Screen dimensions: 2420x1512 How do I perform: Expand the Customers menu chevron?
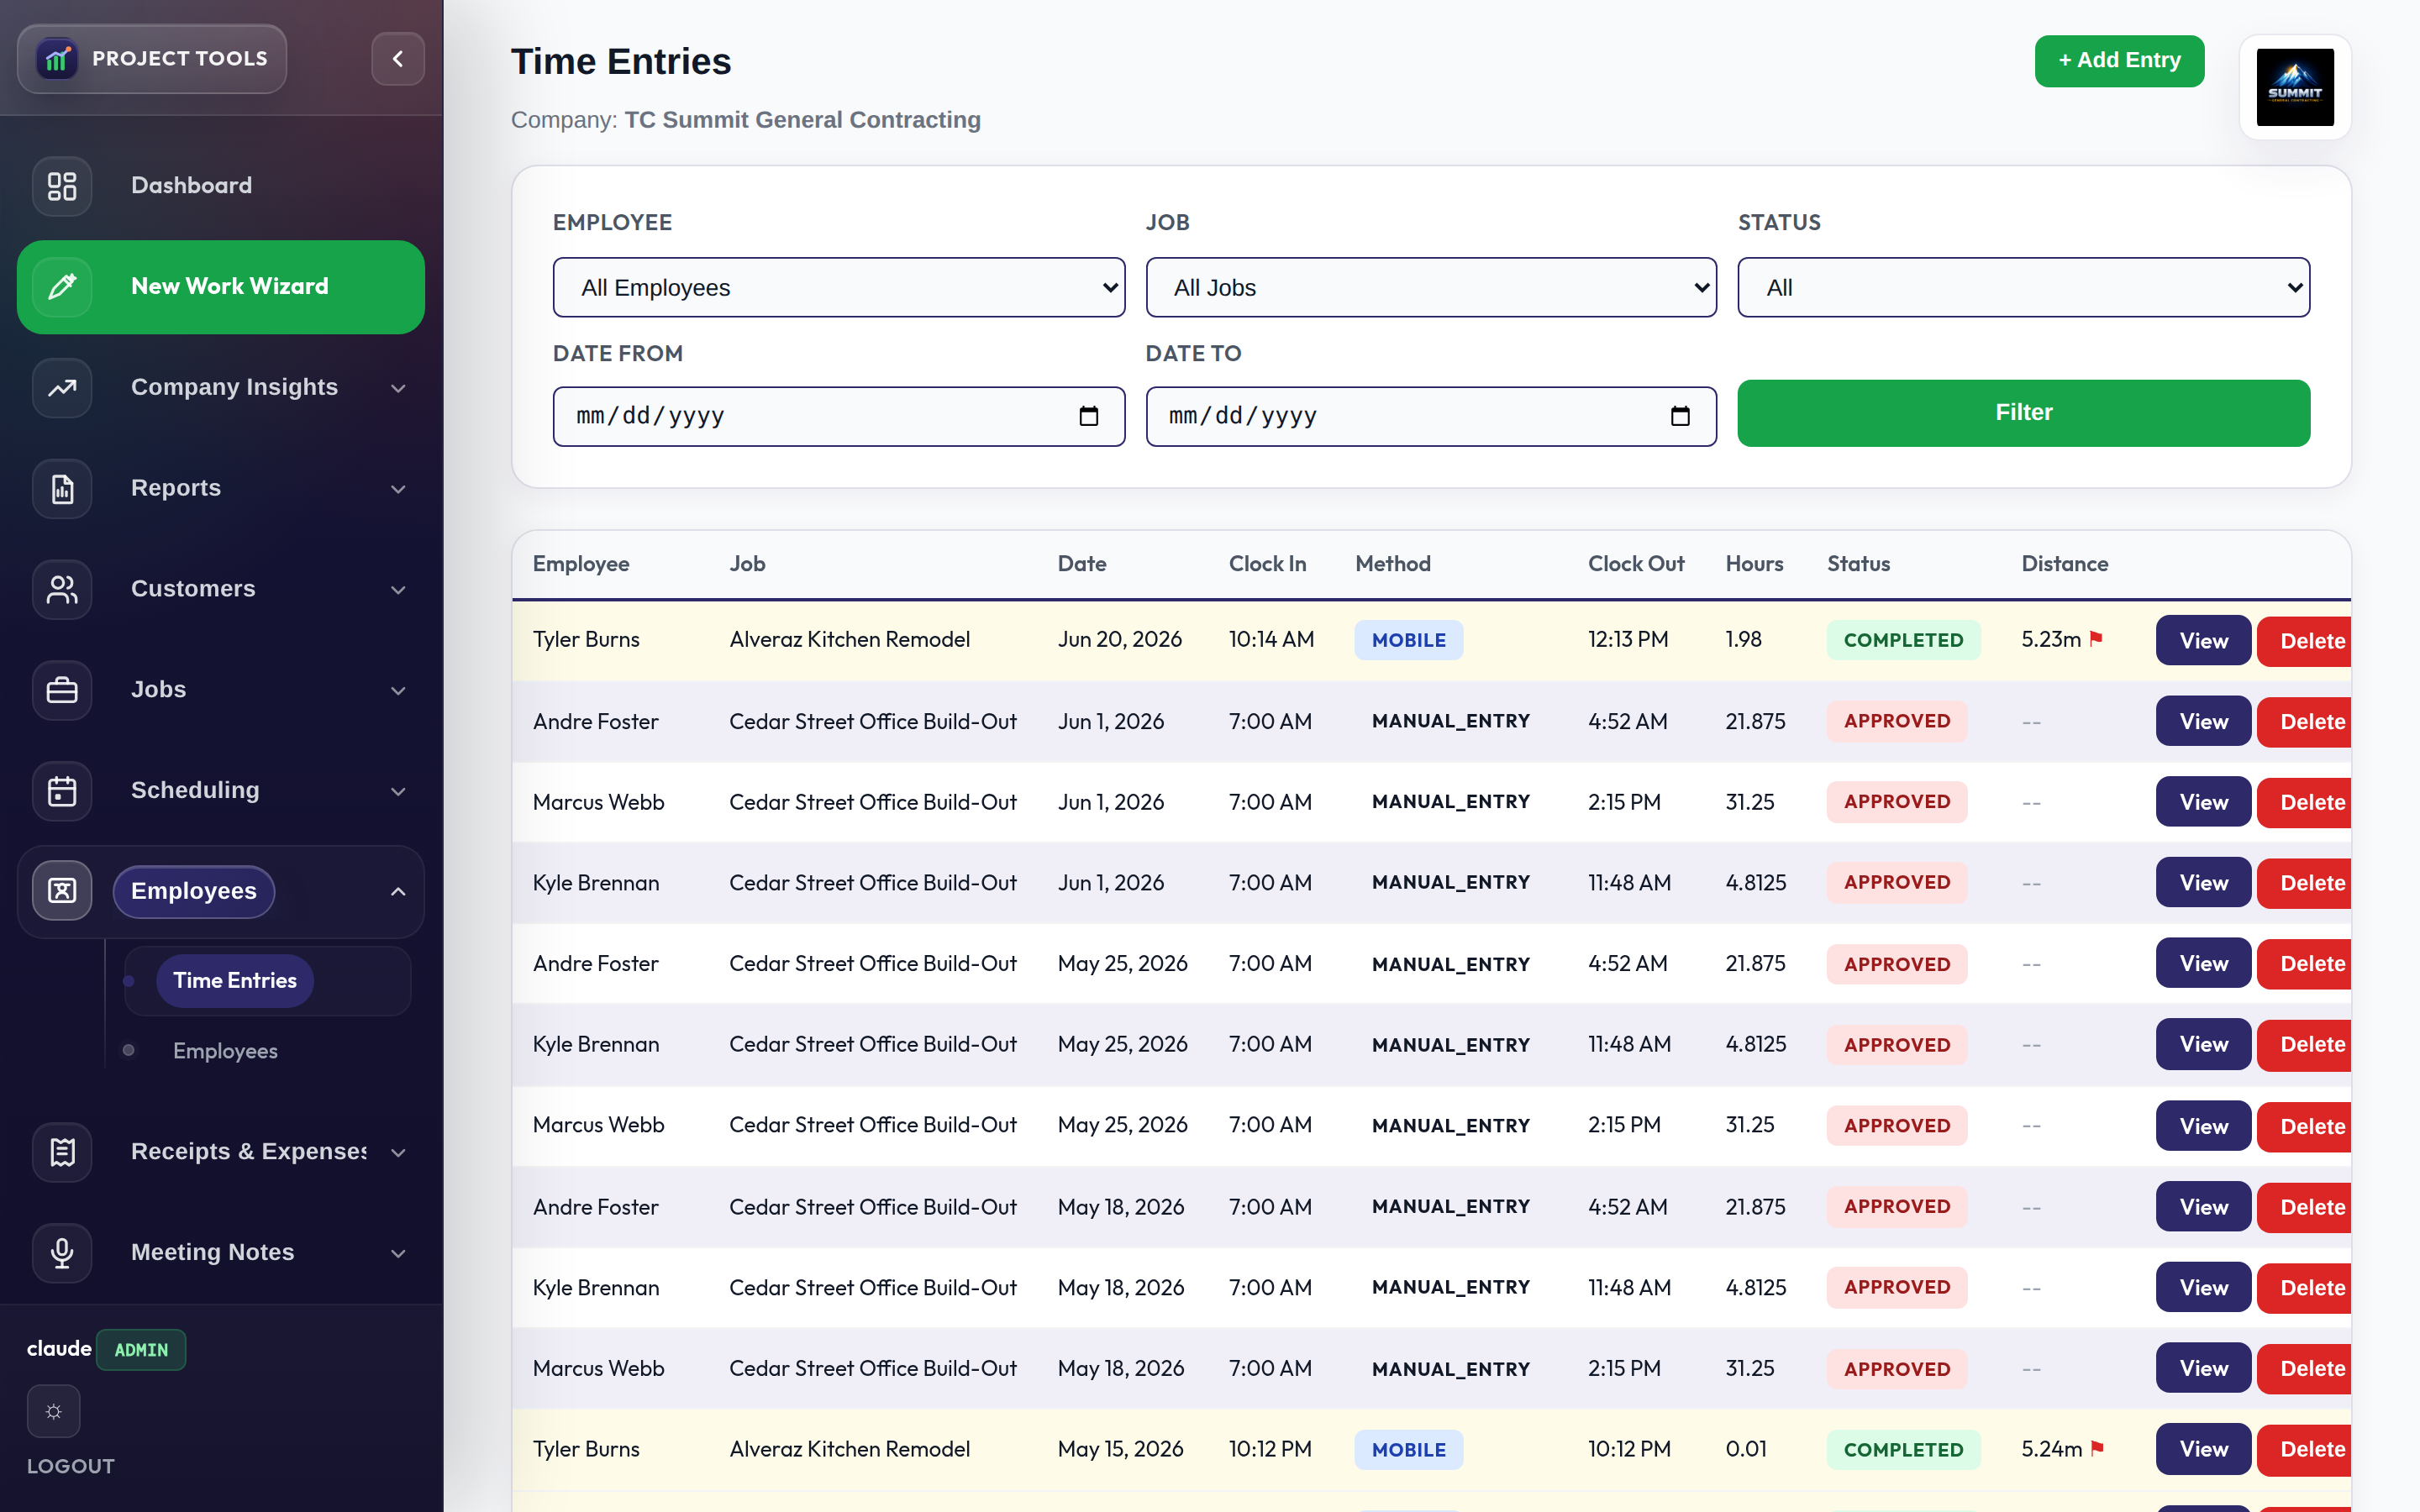click(398, 590)
